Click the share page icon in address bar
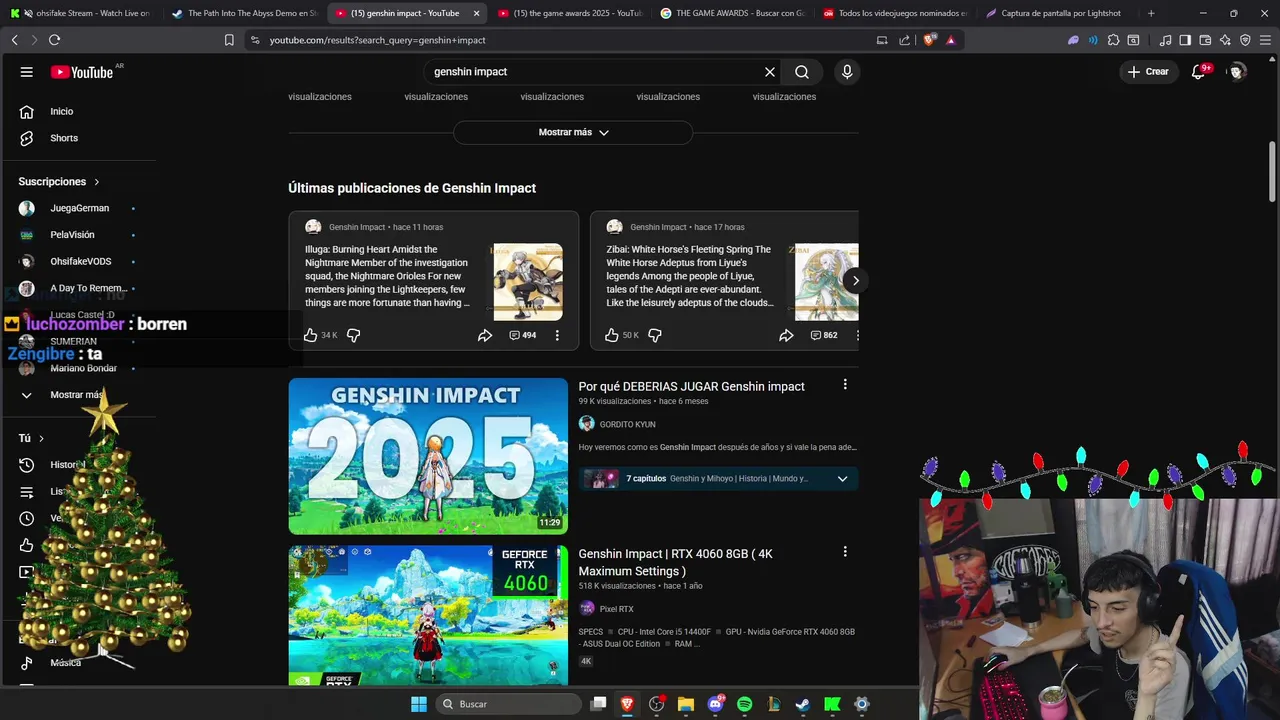Viewport: 1280px width, 720px height. click(x=905, y=40)
